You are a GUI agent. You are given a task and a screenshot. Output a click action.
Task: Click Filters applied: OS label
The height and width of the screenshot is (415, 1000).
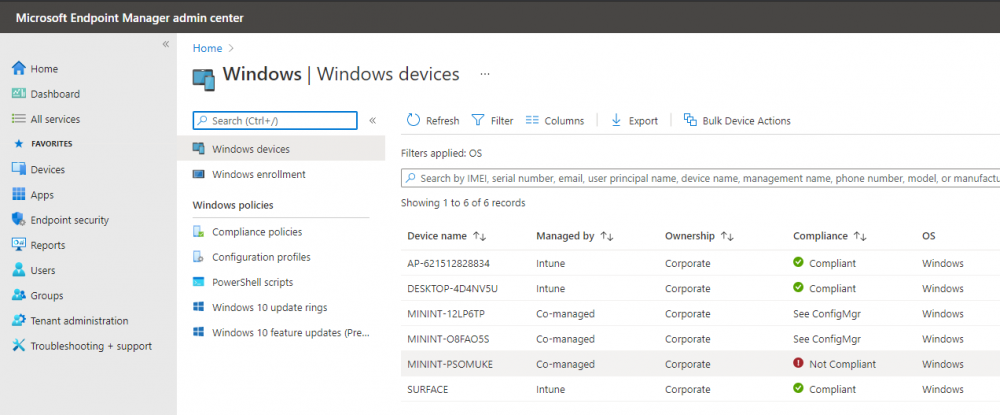coord(441,154)
